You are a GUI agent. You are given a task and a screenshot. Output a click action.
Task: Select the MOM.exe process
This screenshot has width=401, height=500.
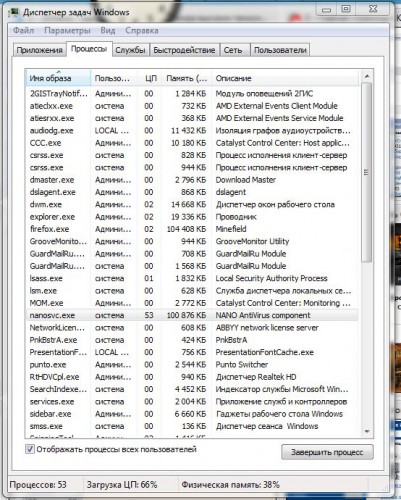(x=192, y=303)
